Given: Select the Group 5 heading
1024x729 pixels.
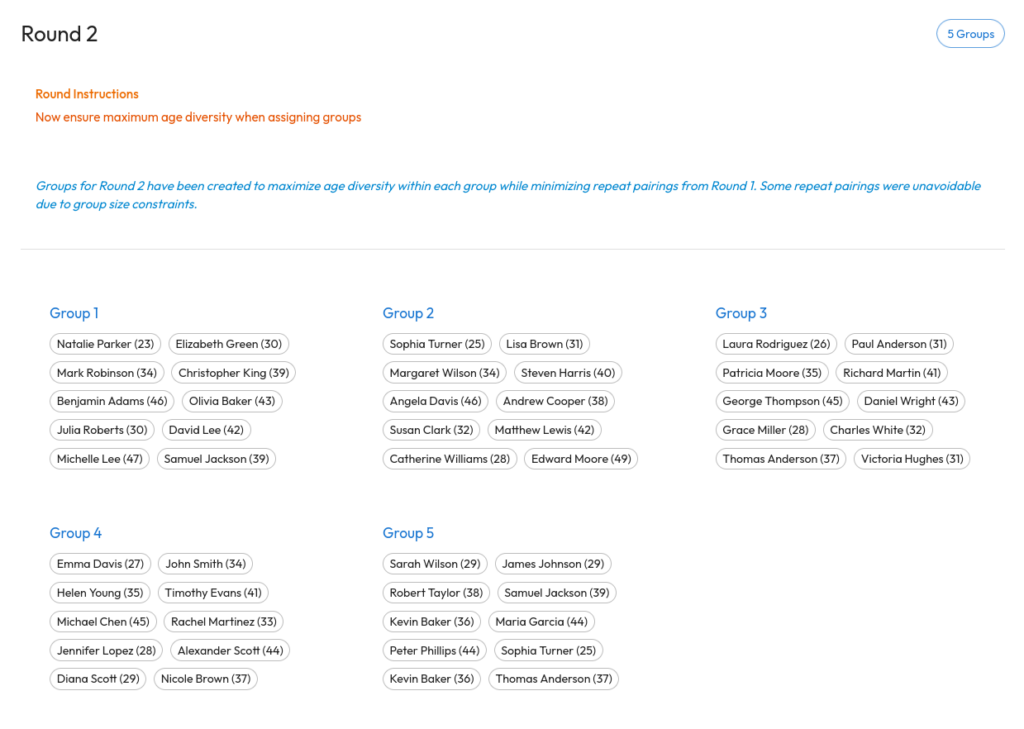Looking at the screenshot, I should [408, 533].
